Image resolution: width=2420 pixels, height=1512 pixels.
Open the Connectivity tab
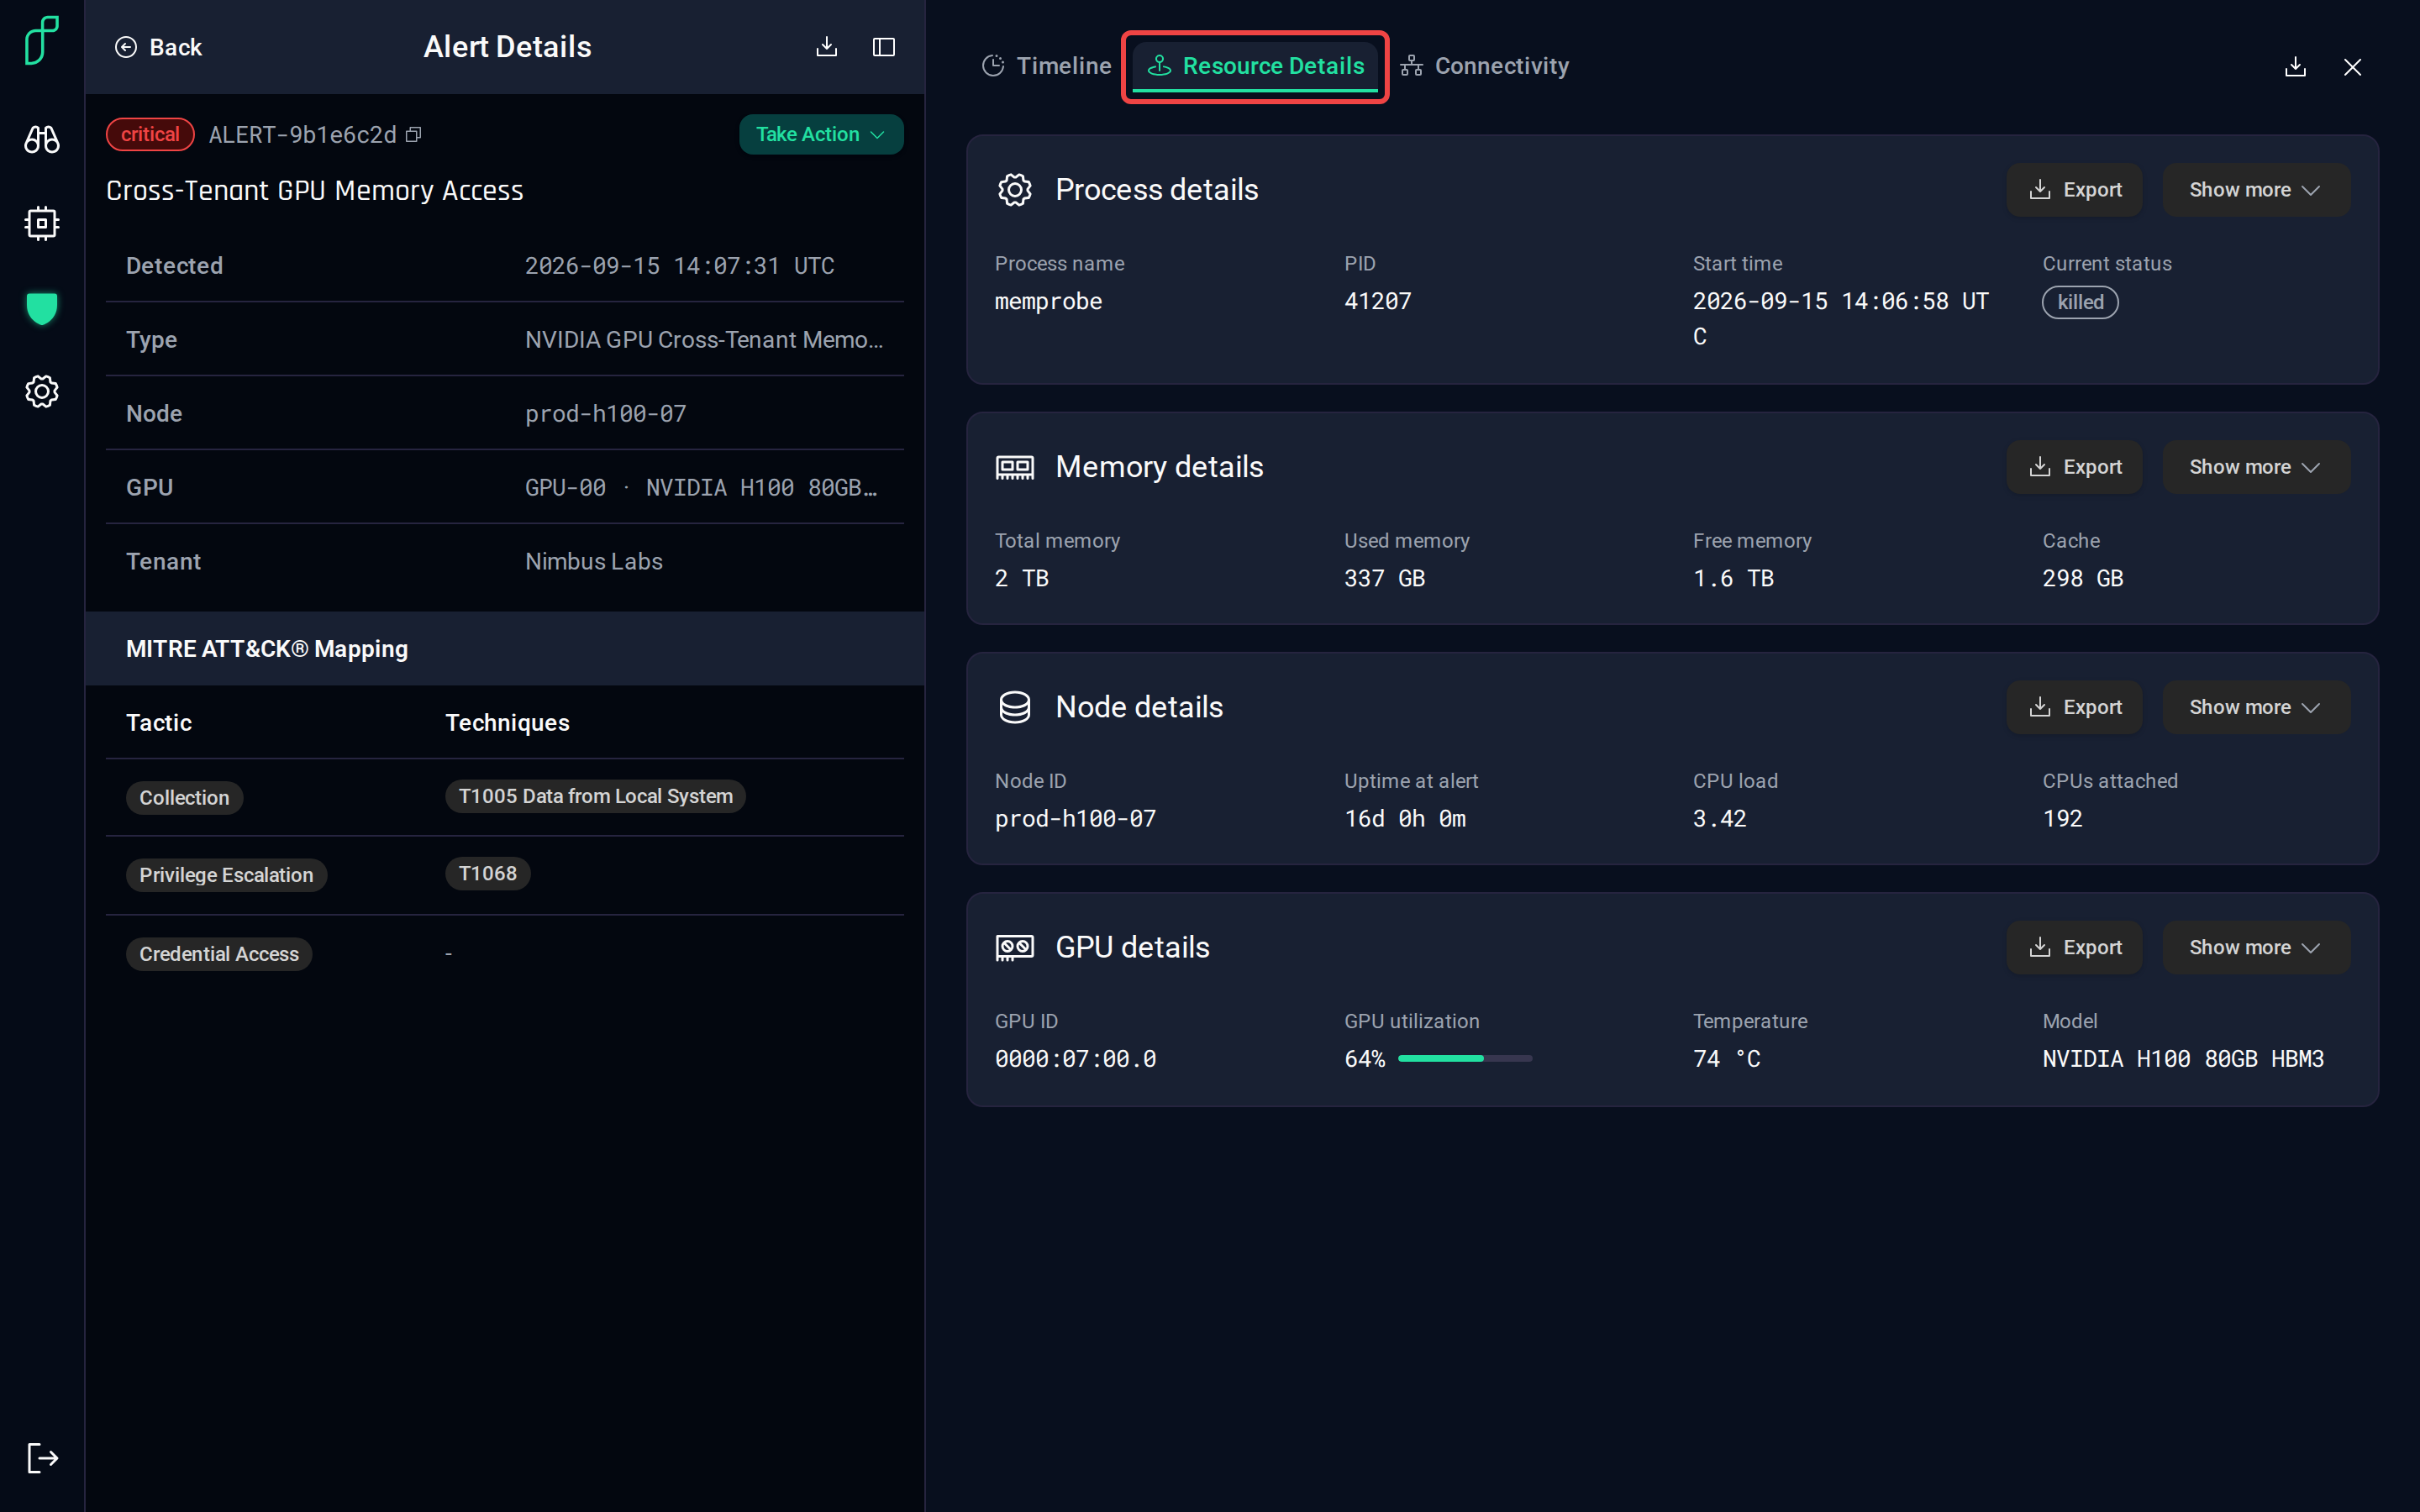pyautogui.click(x=1484, y=66)
